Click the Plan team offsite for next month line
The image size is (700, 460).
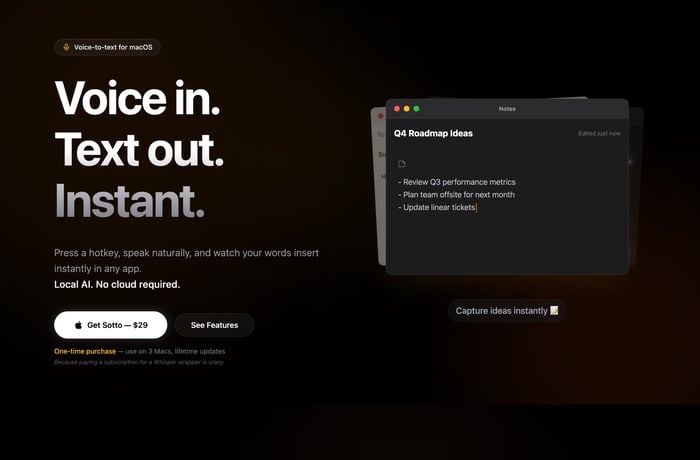[x=456, y=194]
